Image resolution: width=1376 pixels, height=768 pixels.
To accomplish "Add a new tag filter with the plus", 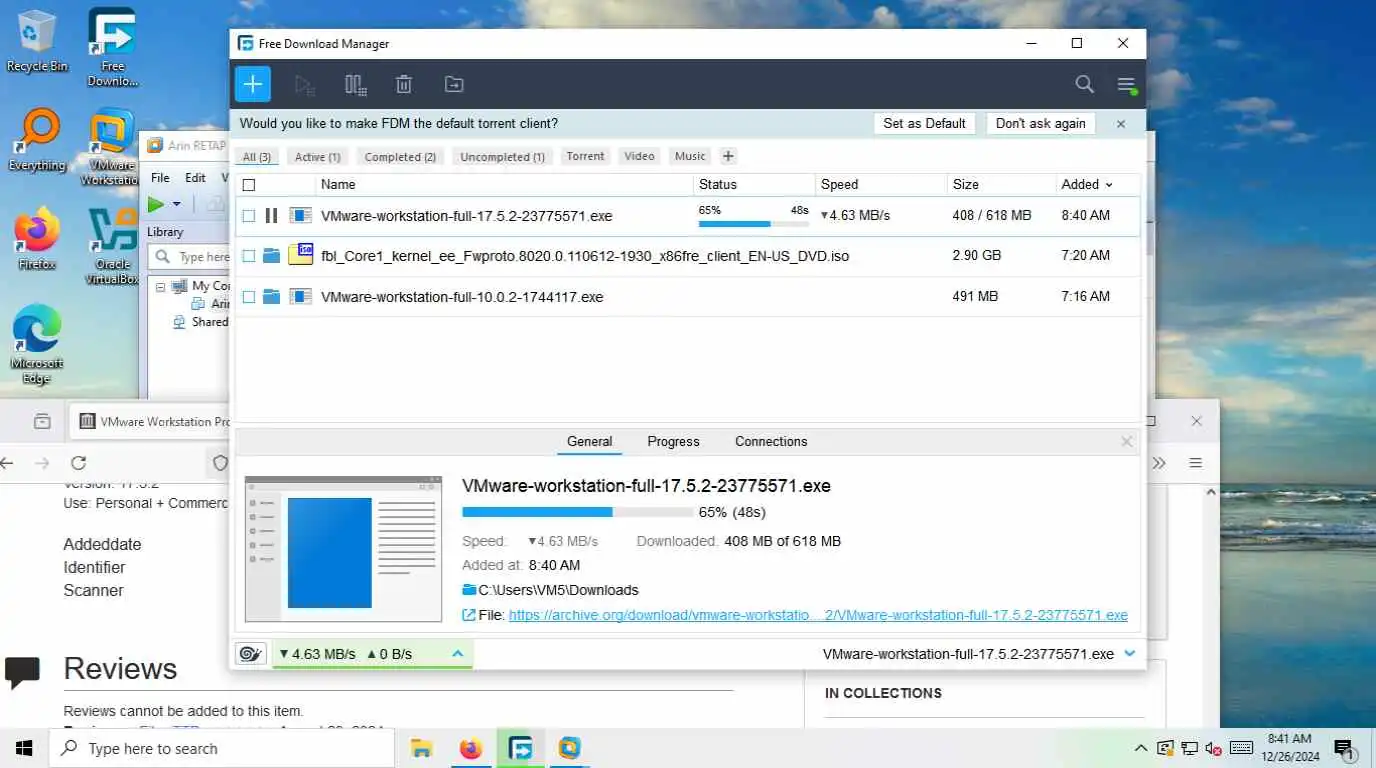I will tap(728, 156).
